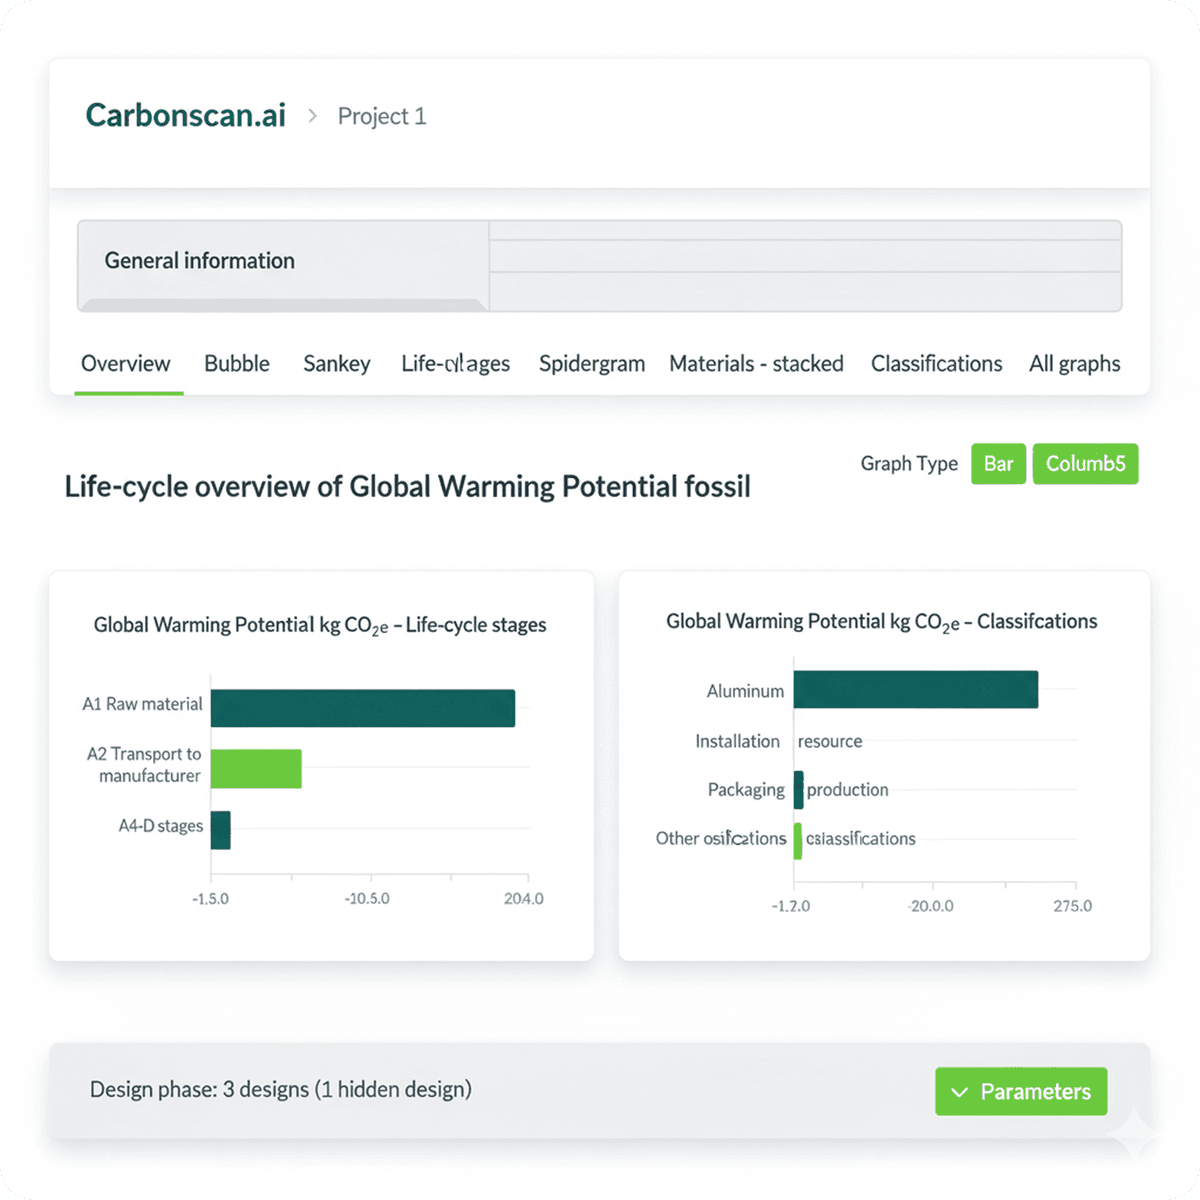Click the General information header
Image resolution: width=1200 pixels, height=1200 pixels.
coord(198,261)
